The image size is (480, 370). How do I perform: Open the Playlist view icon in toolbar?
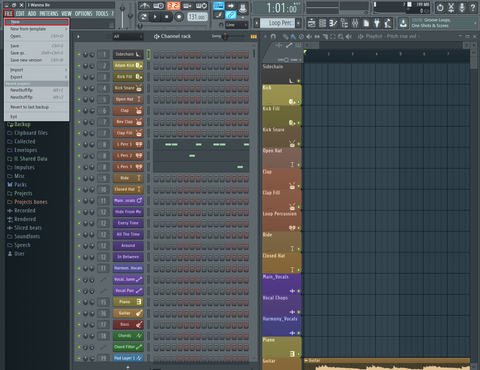(x=311, y=23)
